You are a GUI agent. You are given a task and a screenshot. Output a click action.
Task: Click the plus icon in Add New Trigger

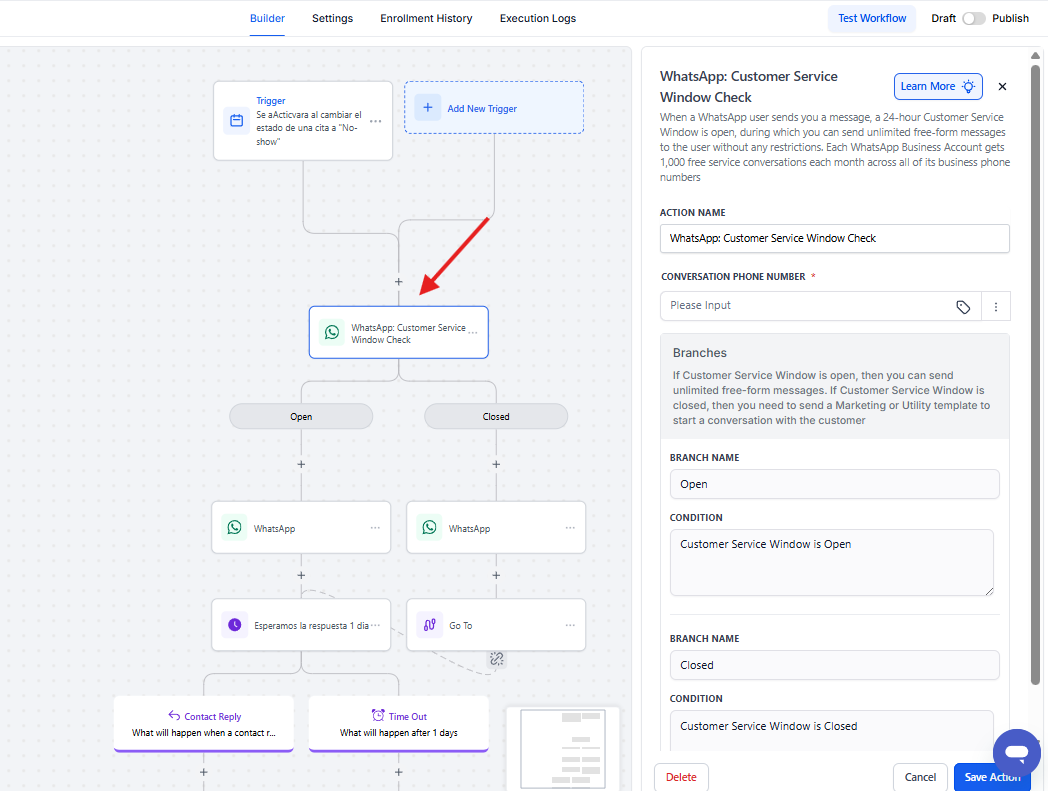pos(427,108)
